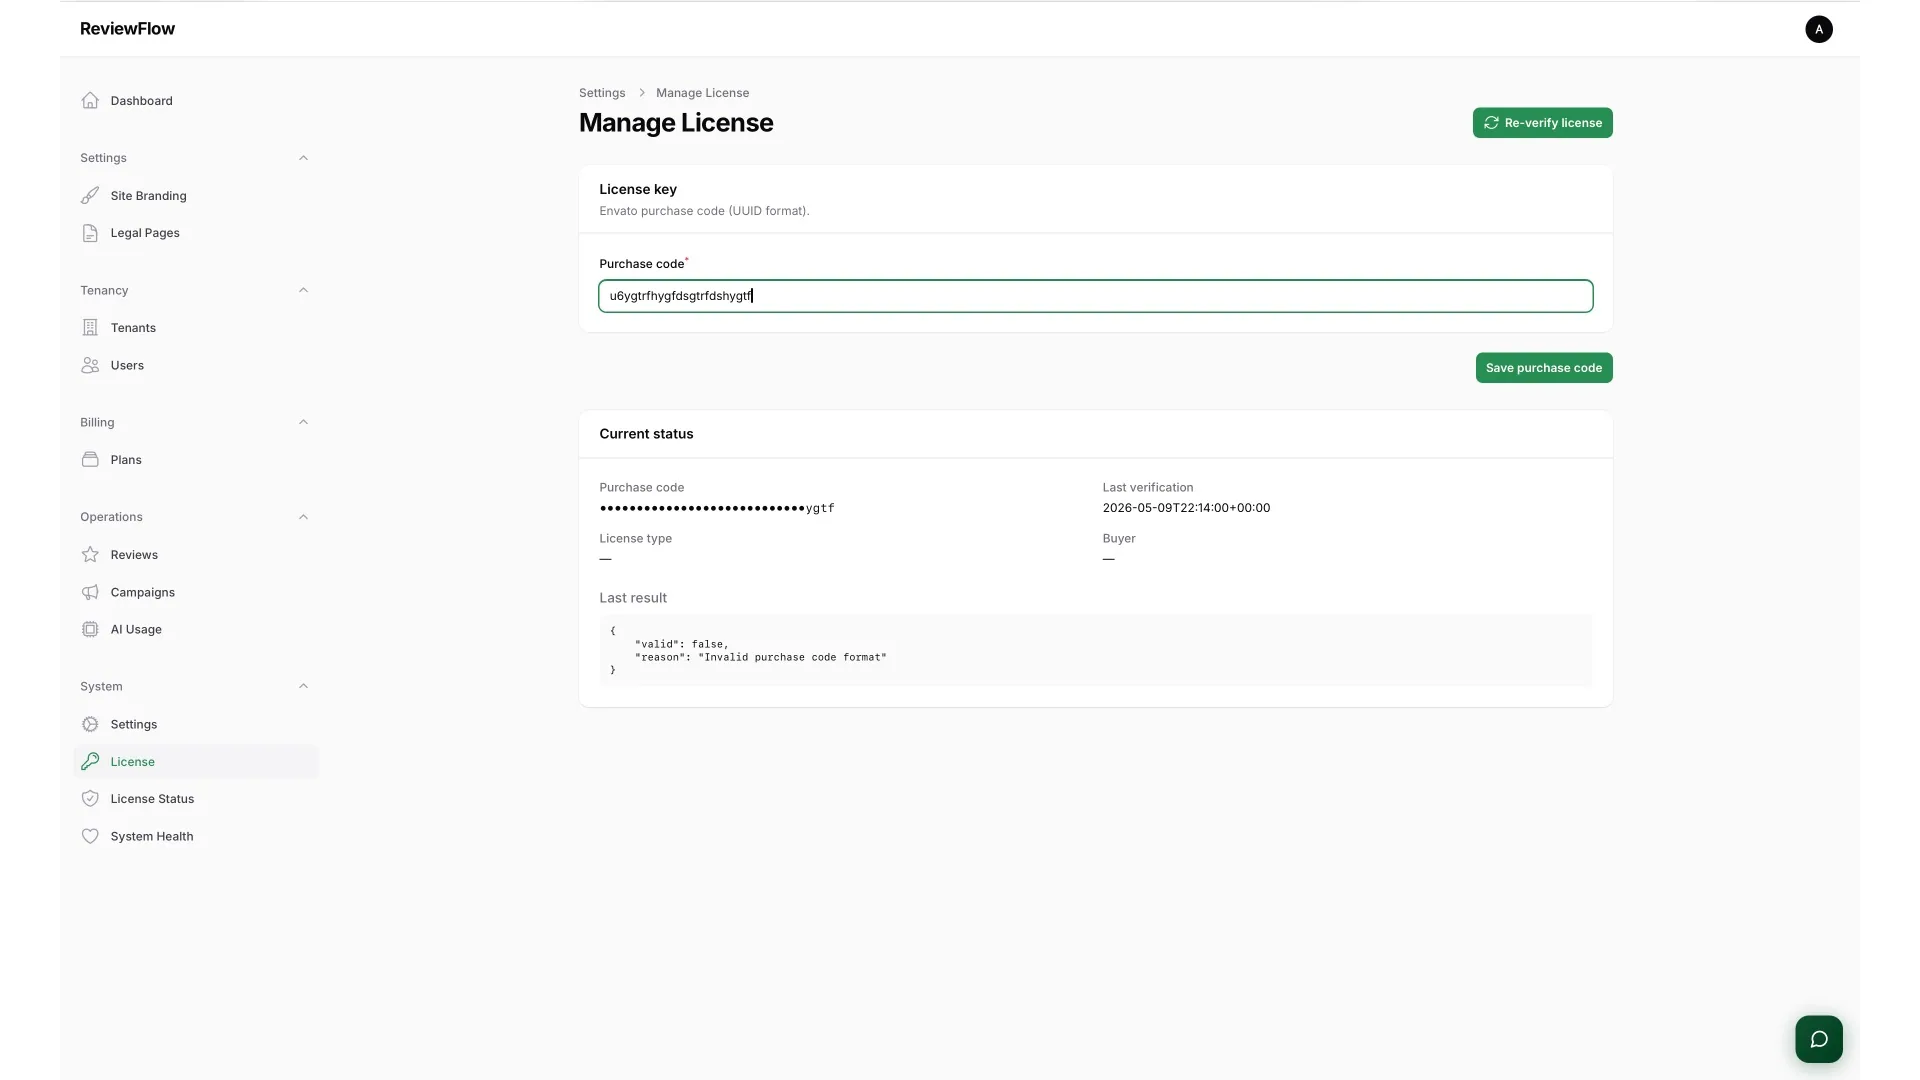Click the Settings breadcrumb link

[602, 93]
